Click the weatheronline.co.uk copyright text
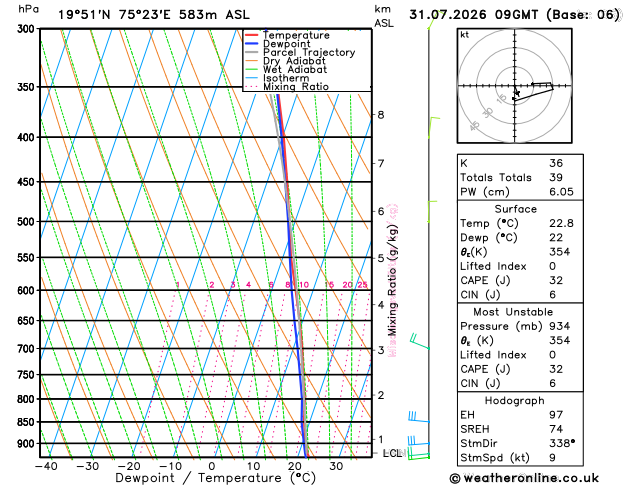 (x=524, y=478)
